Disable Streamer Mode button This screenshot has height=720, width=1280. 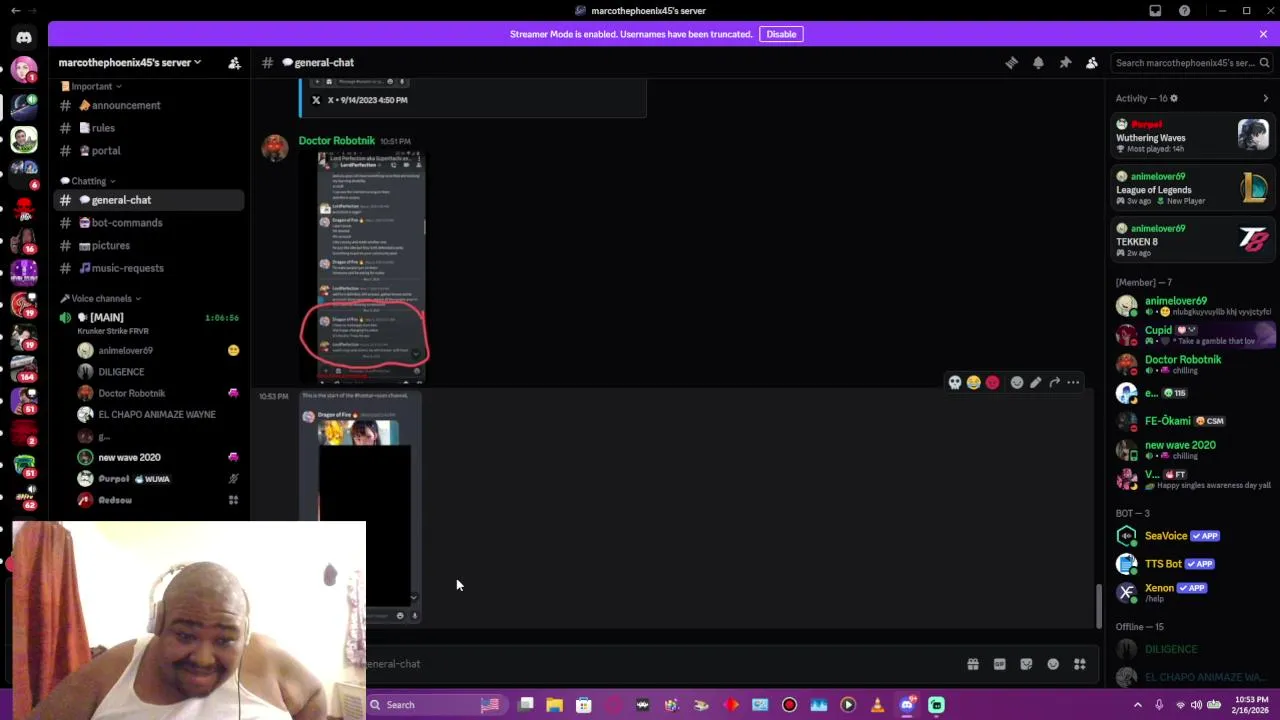tap(781, 34)
